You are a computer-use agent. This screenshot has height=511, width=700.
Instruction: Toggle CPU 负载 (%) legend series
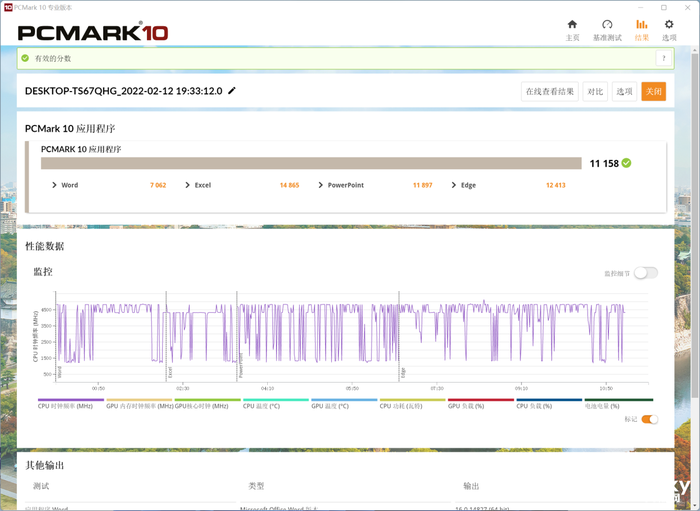[x=549, y=403]
